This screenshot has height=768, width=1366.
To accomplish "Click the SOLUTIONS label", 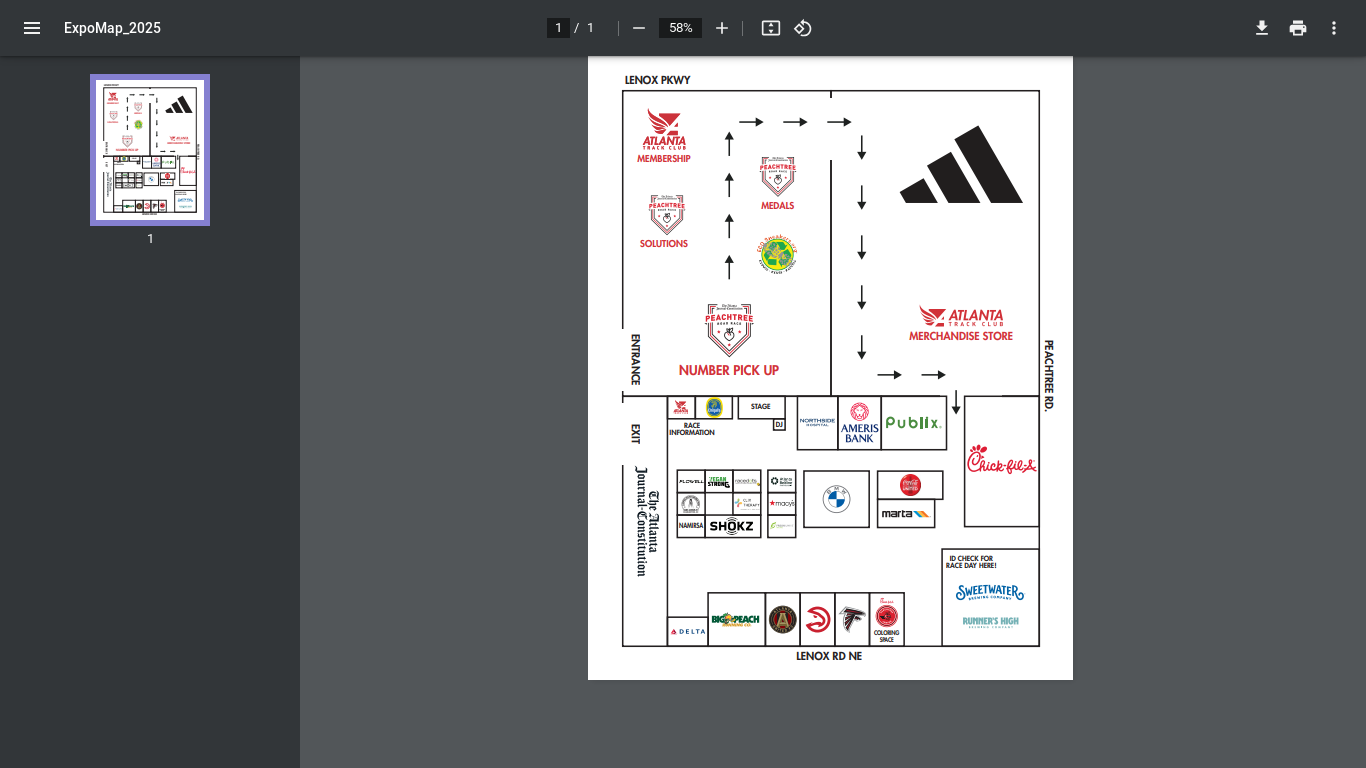I will [x=664, y=244].
